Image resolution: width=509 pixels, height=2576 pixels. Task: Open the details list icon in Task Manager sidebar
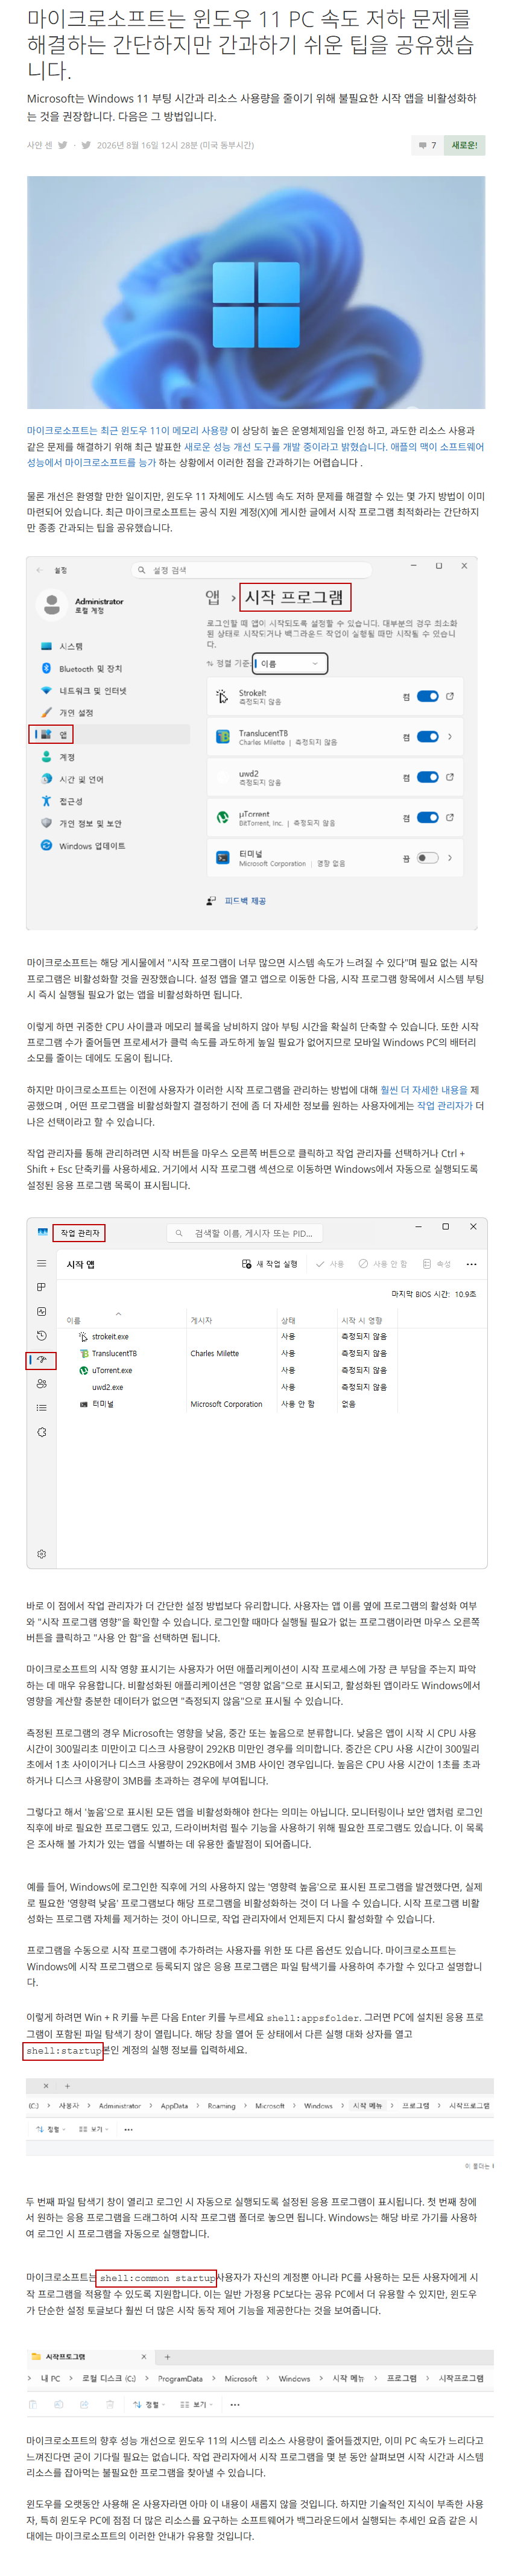pyautogui.click(x=41, y=1408)
